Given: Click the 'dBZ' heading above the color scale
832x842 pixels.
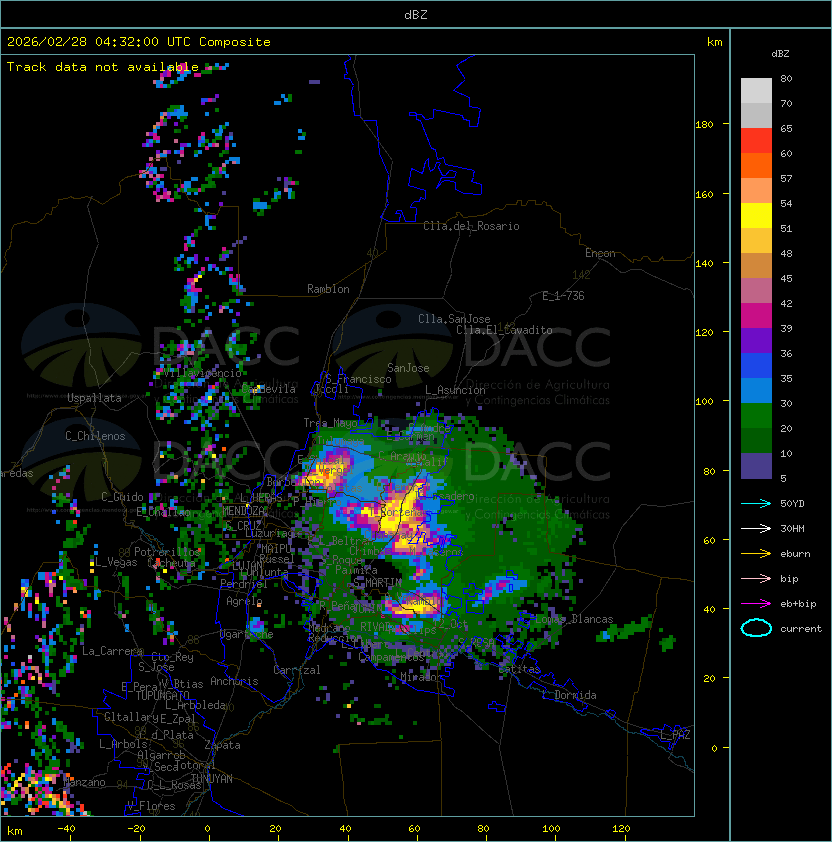Looking at the screenshot, I should click(x=780, y=54).
